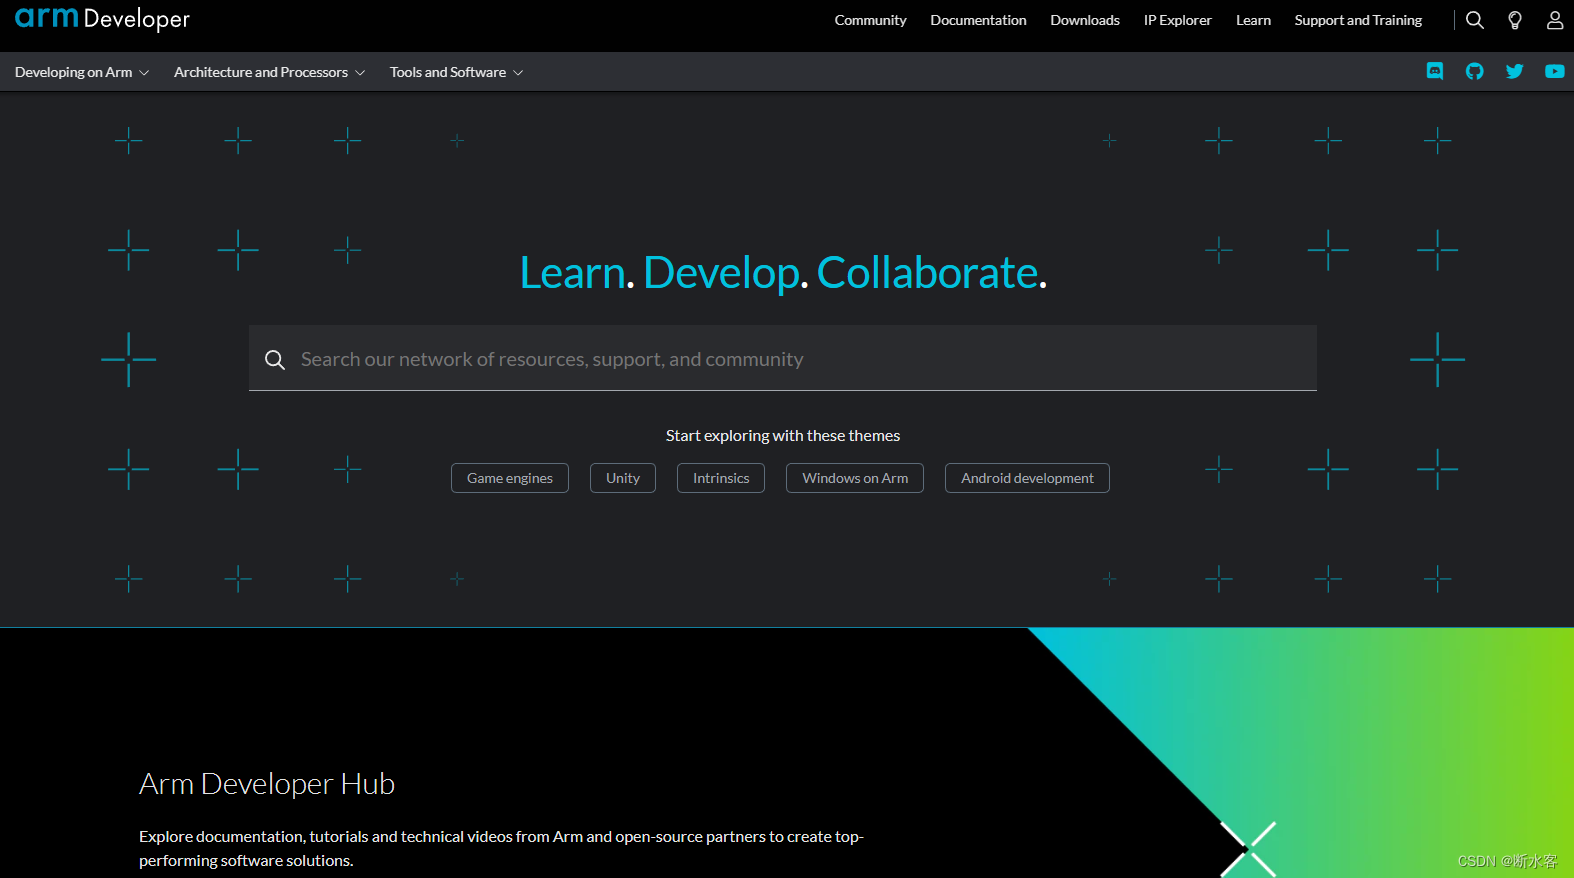
Task: Open the Arm Developer logo homepage
Action: [102, 18]
